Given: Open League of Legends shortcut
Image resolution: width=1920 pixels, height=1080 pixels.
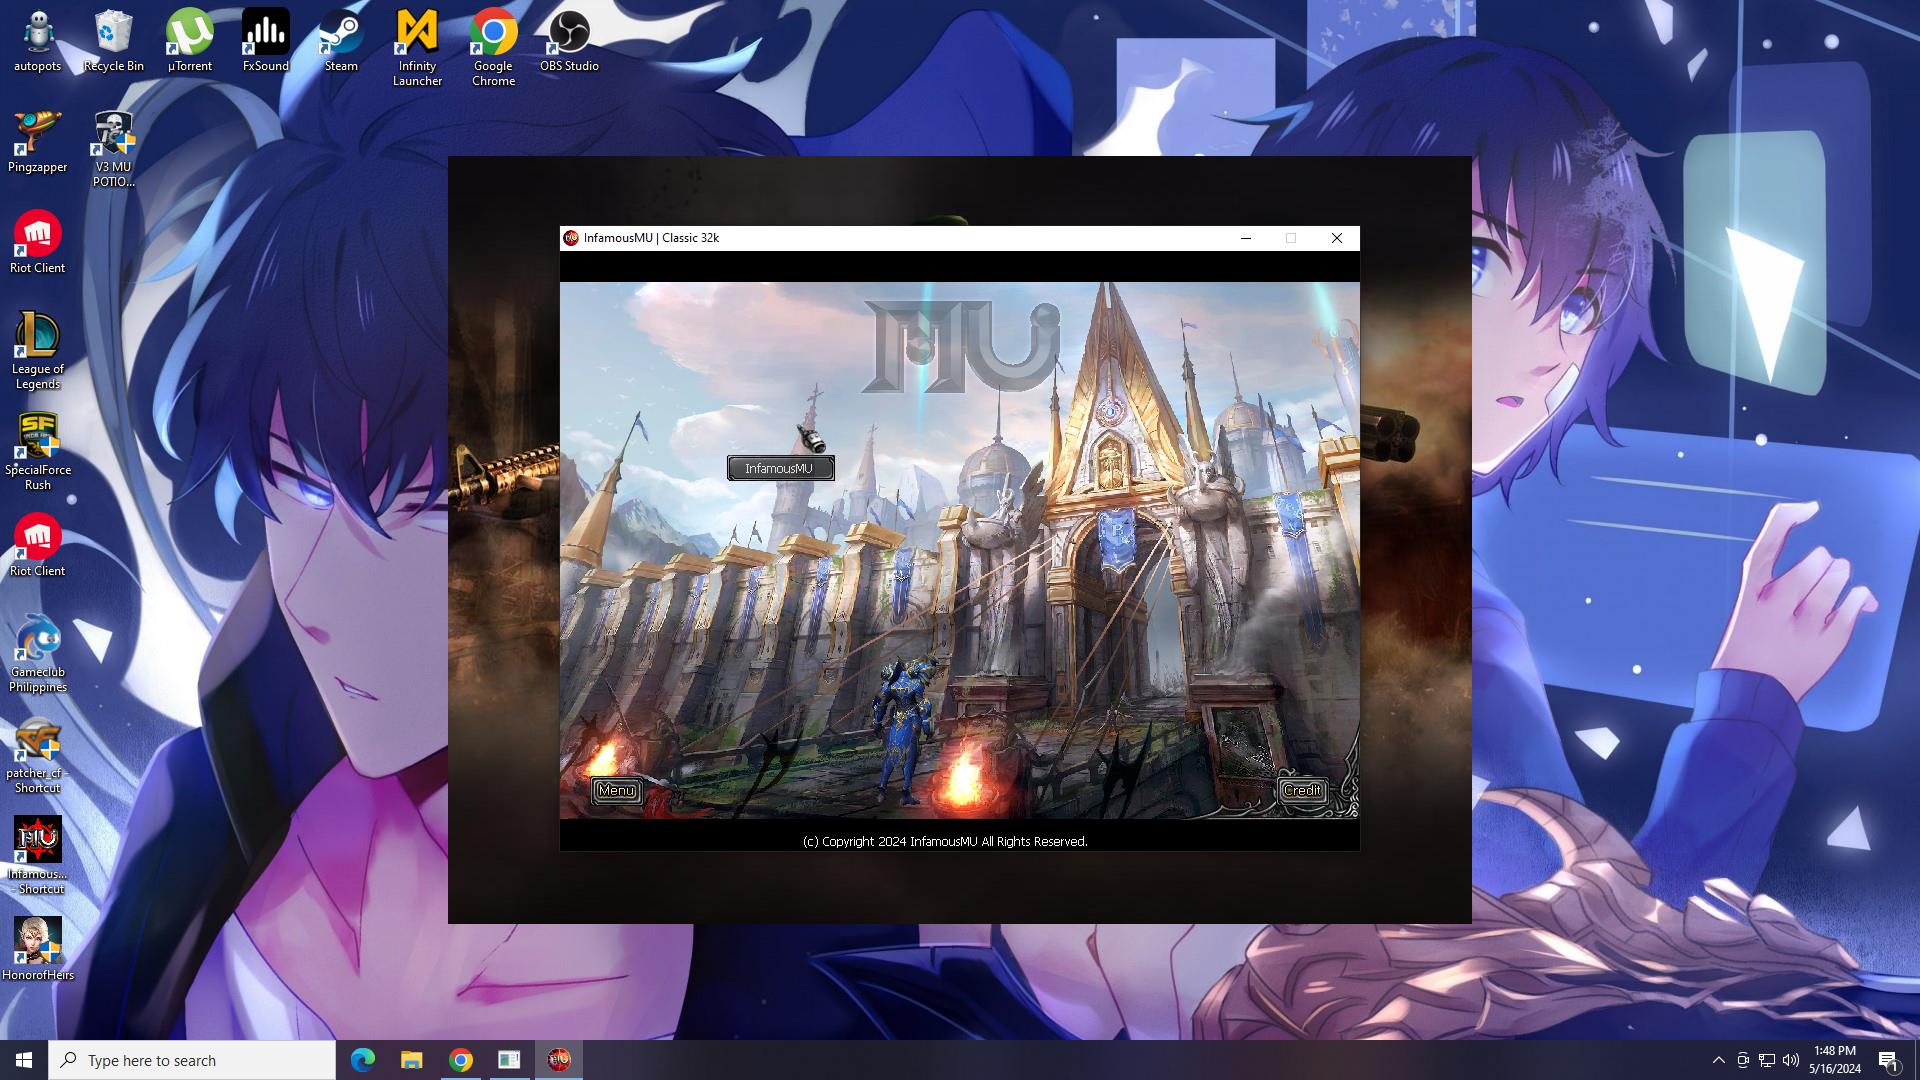Looking at the screenshot, I should click(x=38, y=351).
